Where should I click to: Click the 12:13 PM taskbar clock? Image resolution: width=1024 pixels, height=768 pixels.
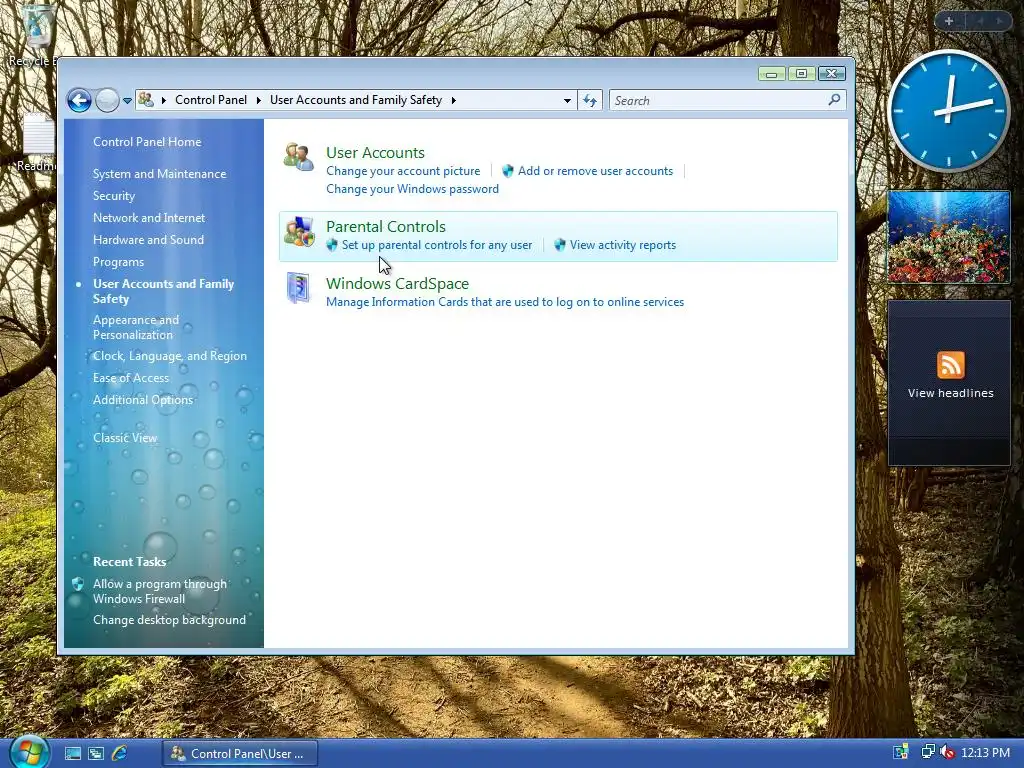click(x=985, y=753)
